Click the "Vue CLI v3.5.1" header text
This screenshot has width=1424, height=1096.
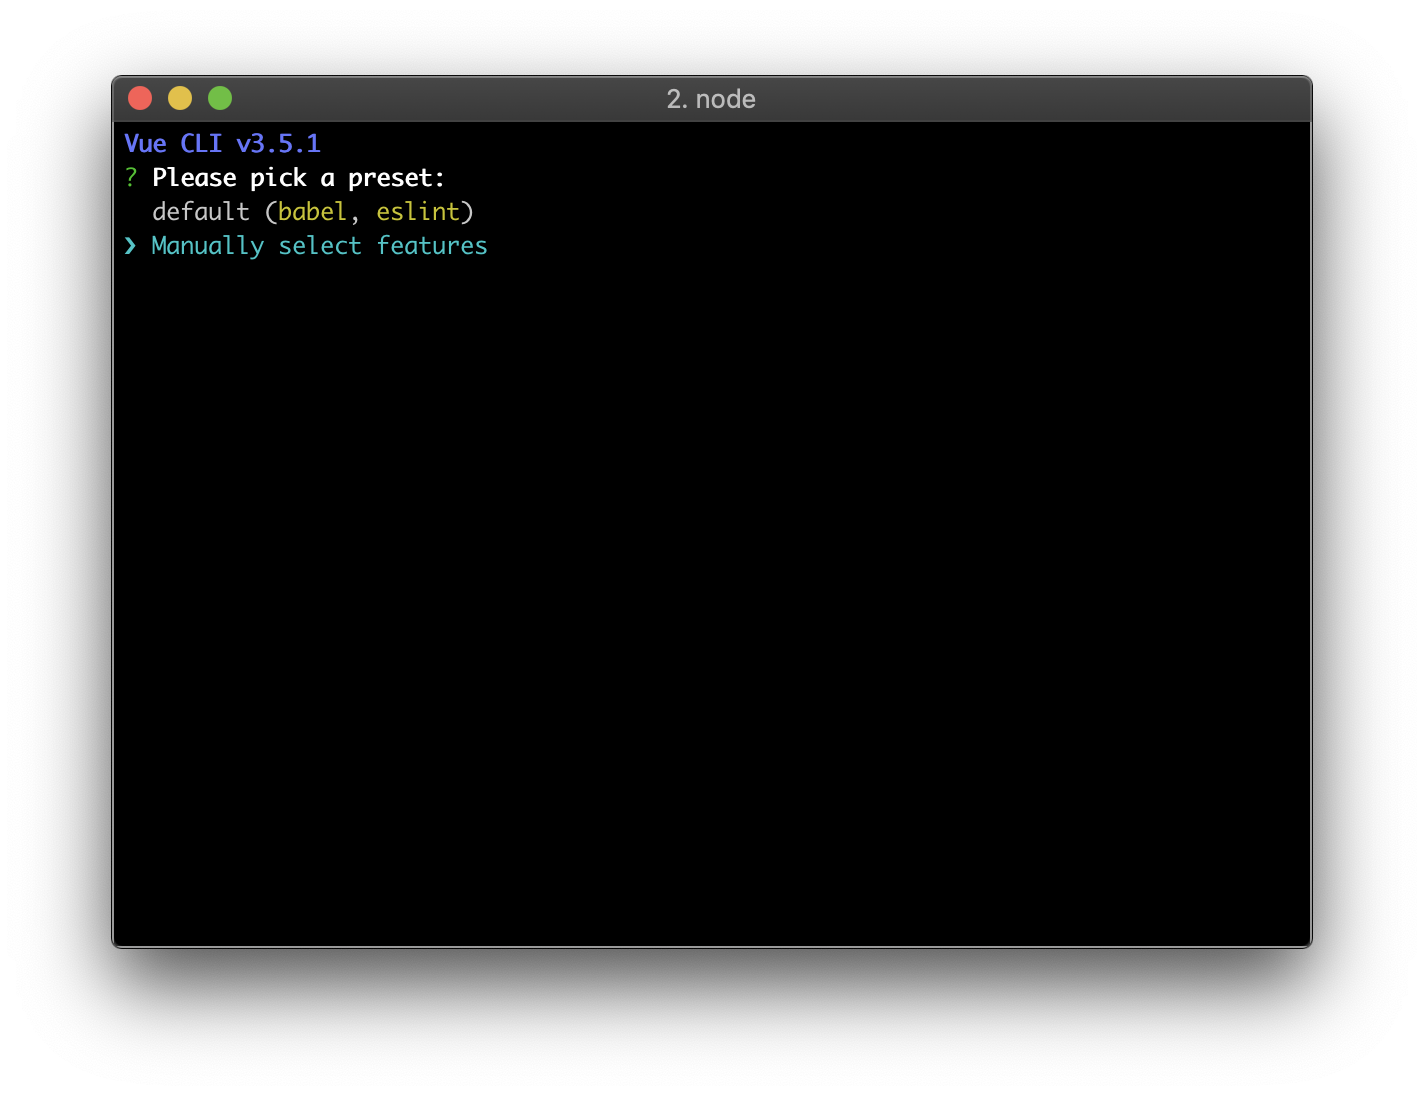(x=222, y=144)
